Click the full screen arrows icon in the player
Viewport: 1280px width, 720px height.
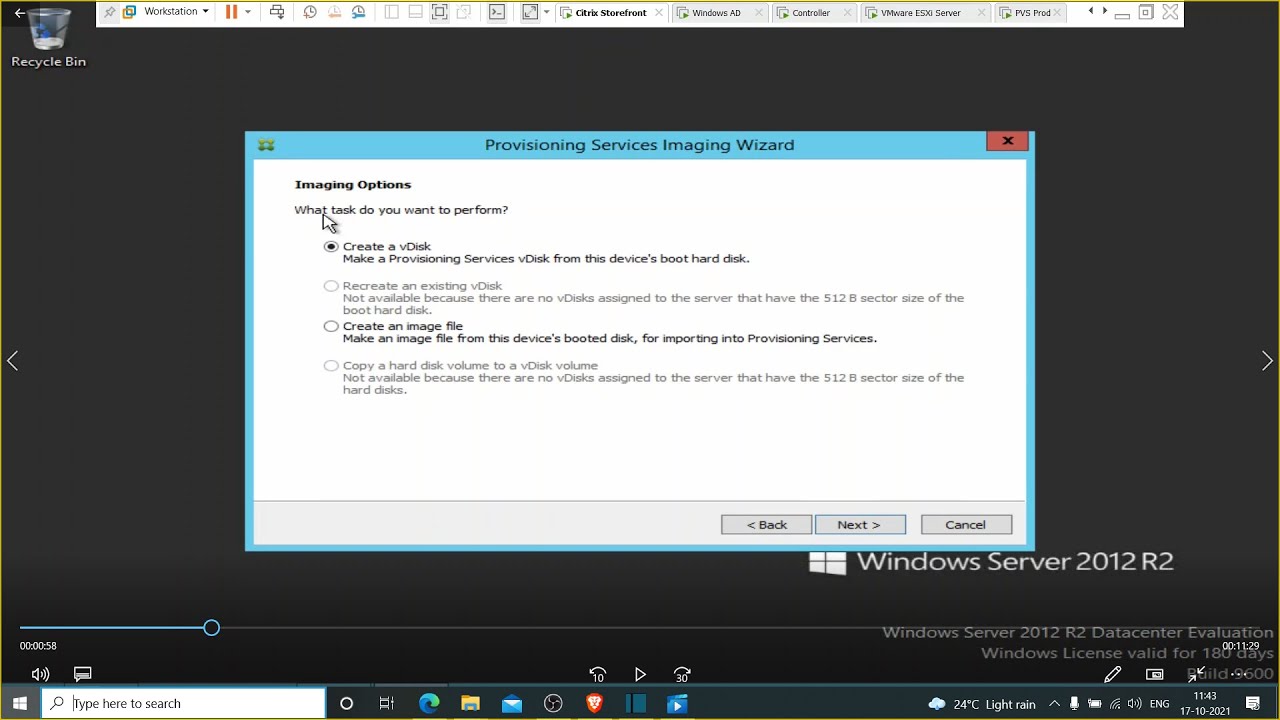pos(1196,675)
